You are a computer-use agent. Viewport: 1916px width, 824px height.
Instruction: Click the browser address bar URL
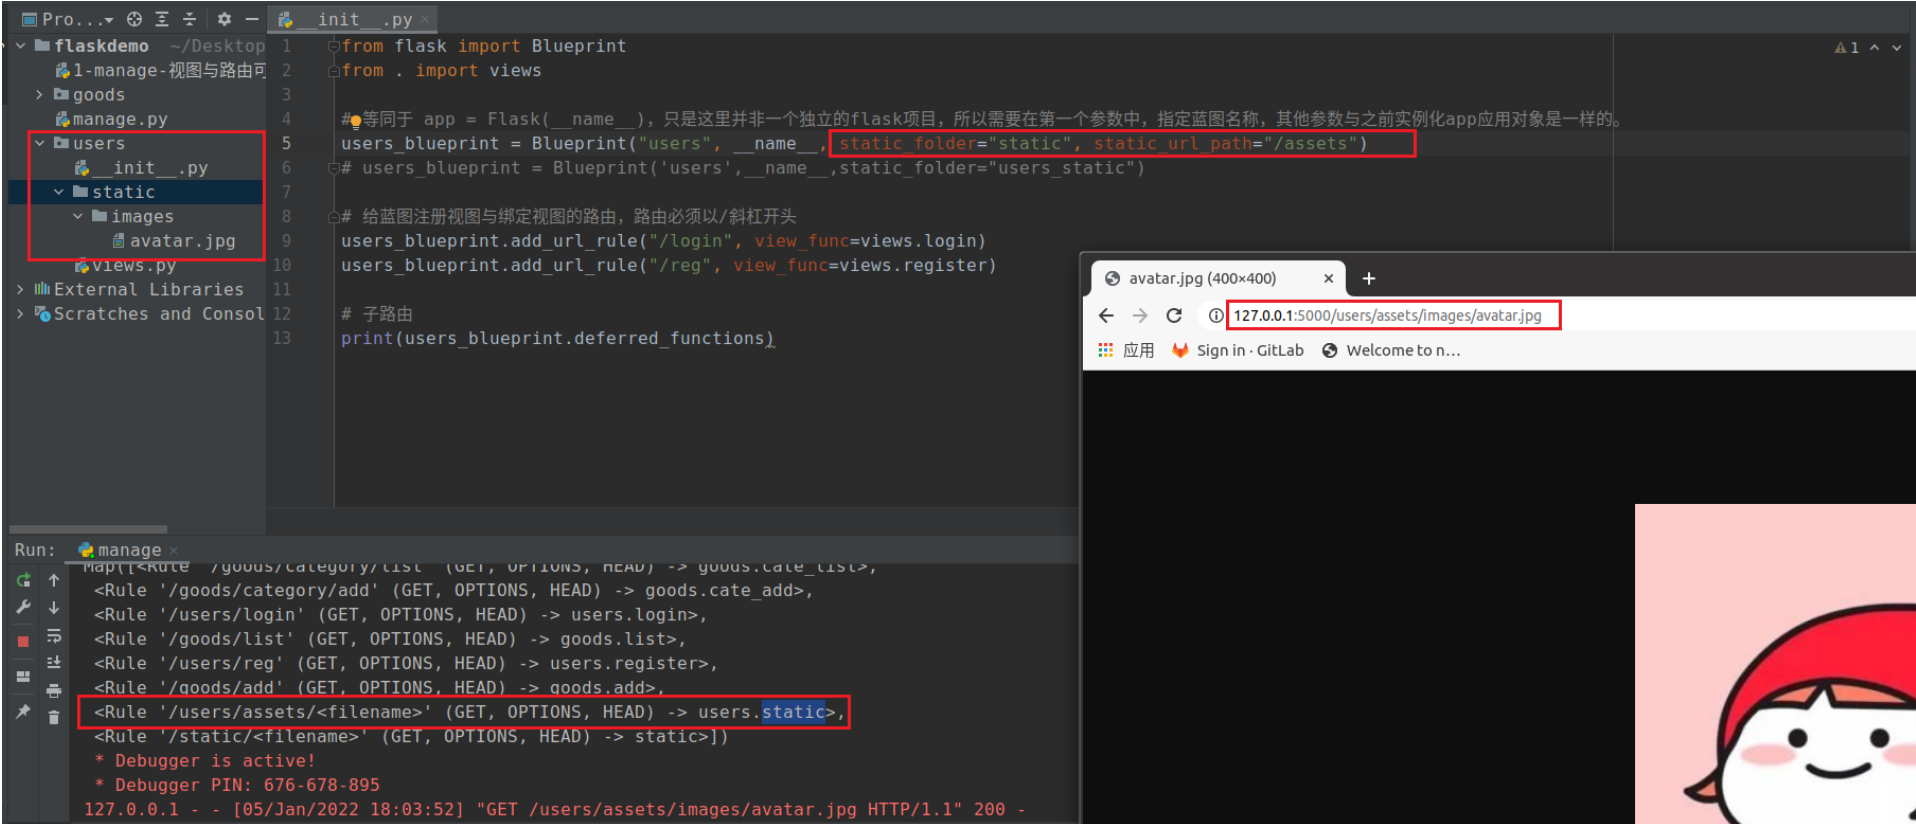tap(1387, 316)
